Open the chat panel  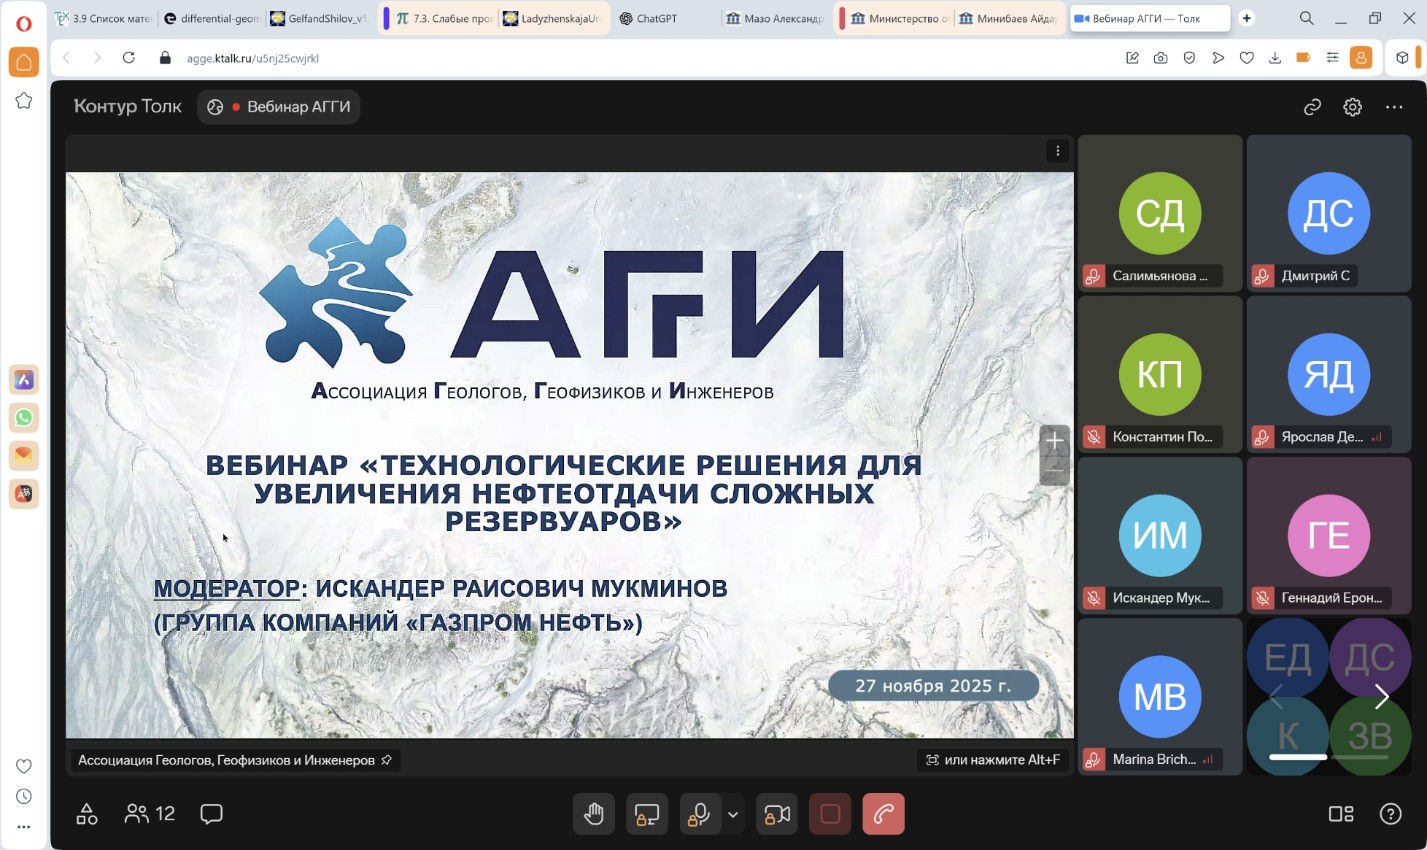click(211, 813)
